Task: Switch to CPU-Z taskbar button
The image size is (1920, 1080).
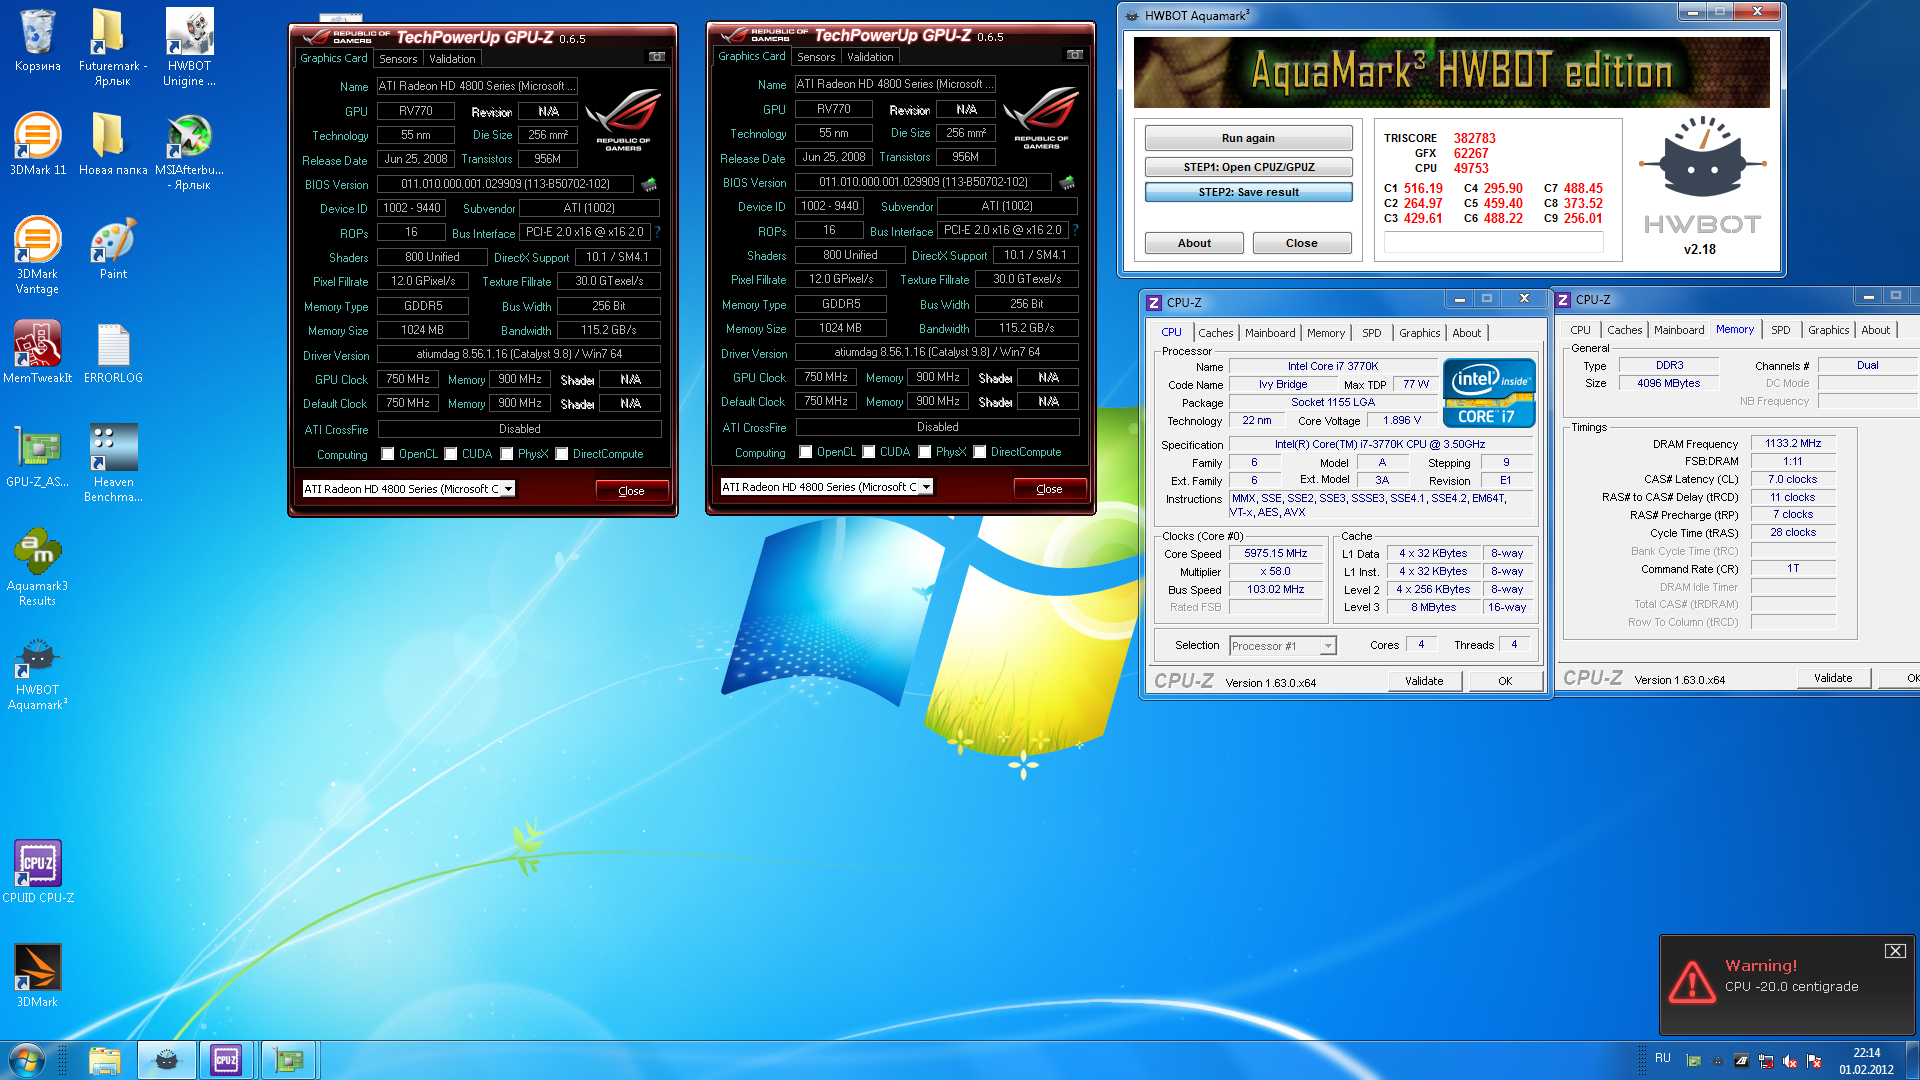Action: pos(226,1060)
